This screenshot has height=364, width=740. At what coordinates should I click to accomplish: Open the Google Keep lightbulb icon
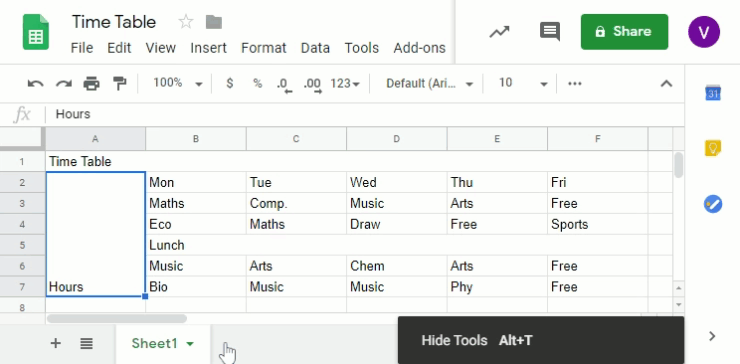pyautogui.click(x=713, y=148)
